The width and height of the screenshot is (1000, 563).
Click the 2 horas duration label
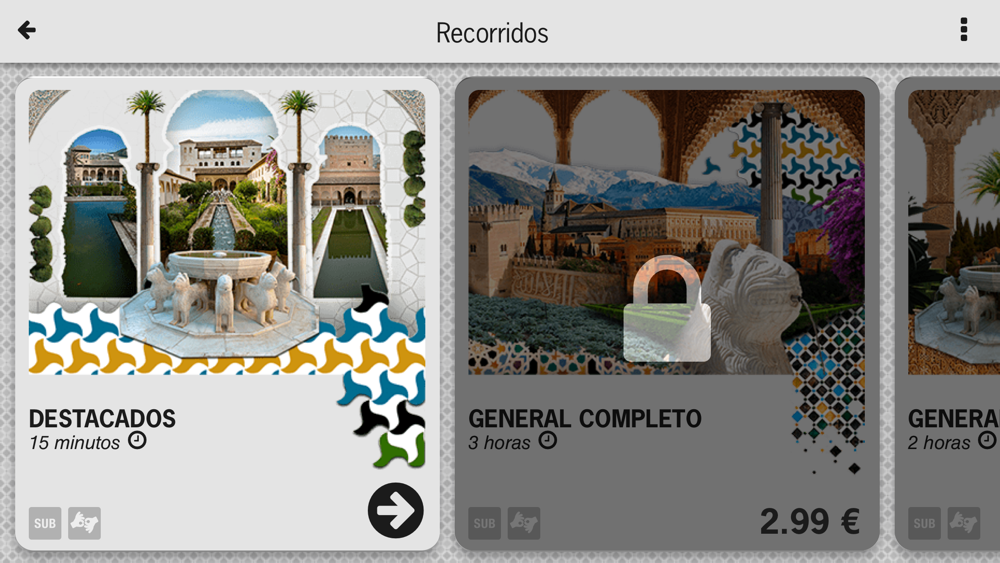(939, 442)
